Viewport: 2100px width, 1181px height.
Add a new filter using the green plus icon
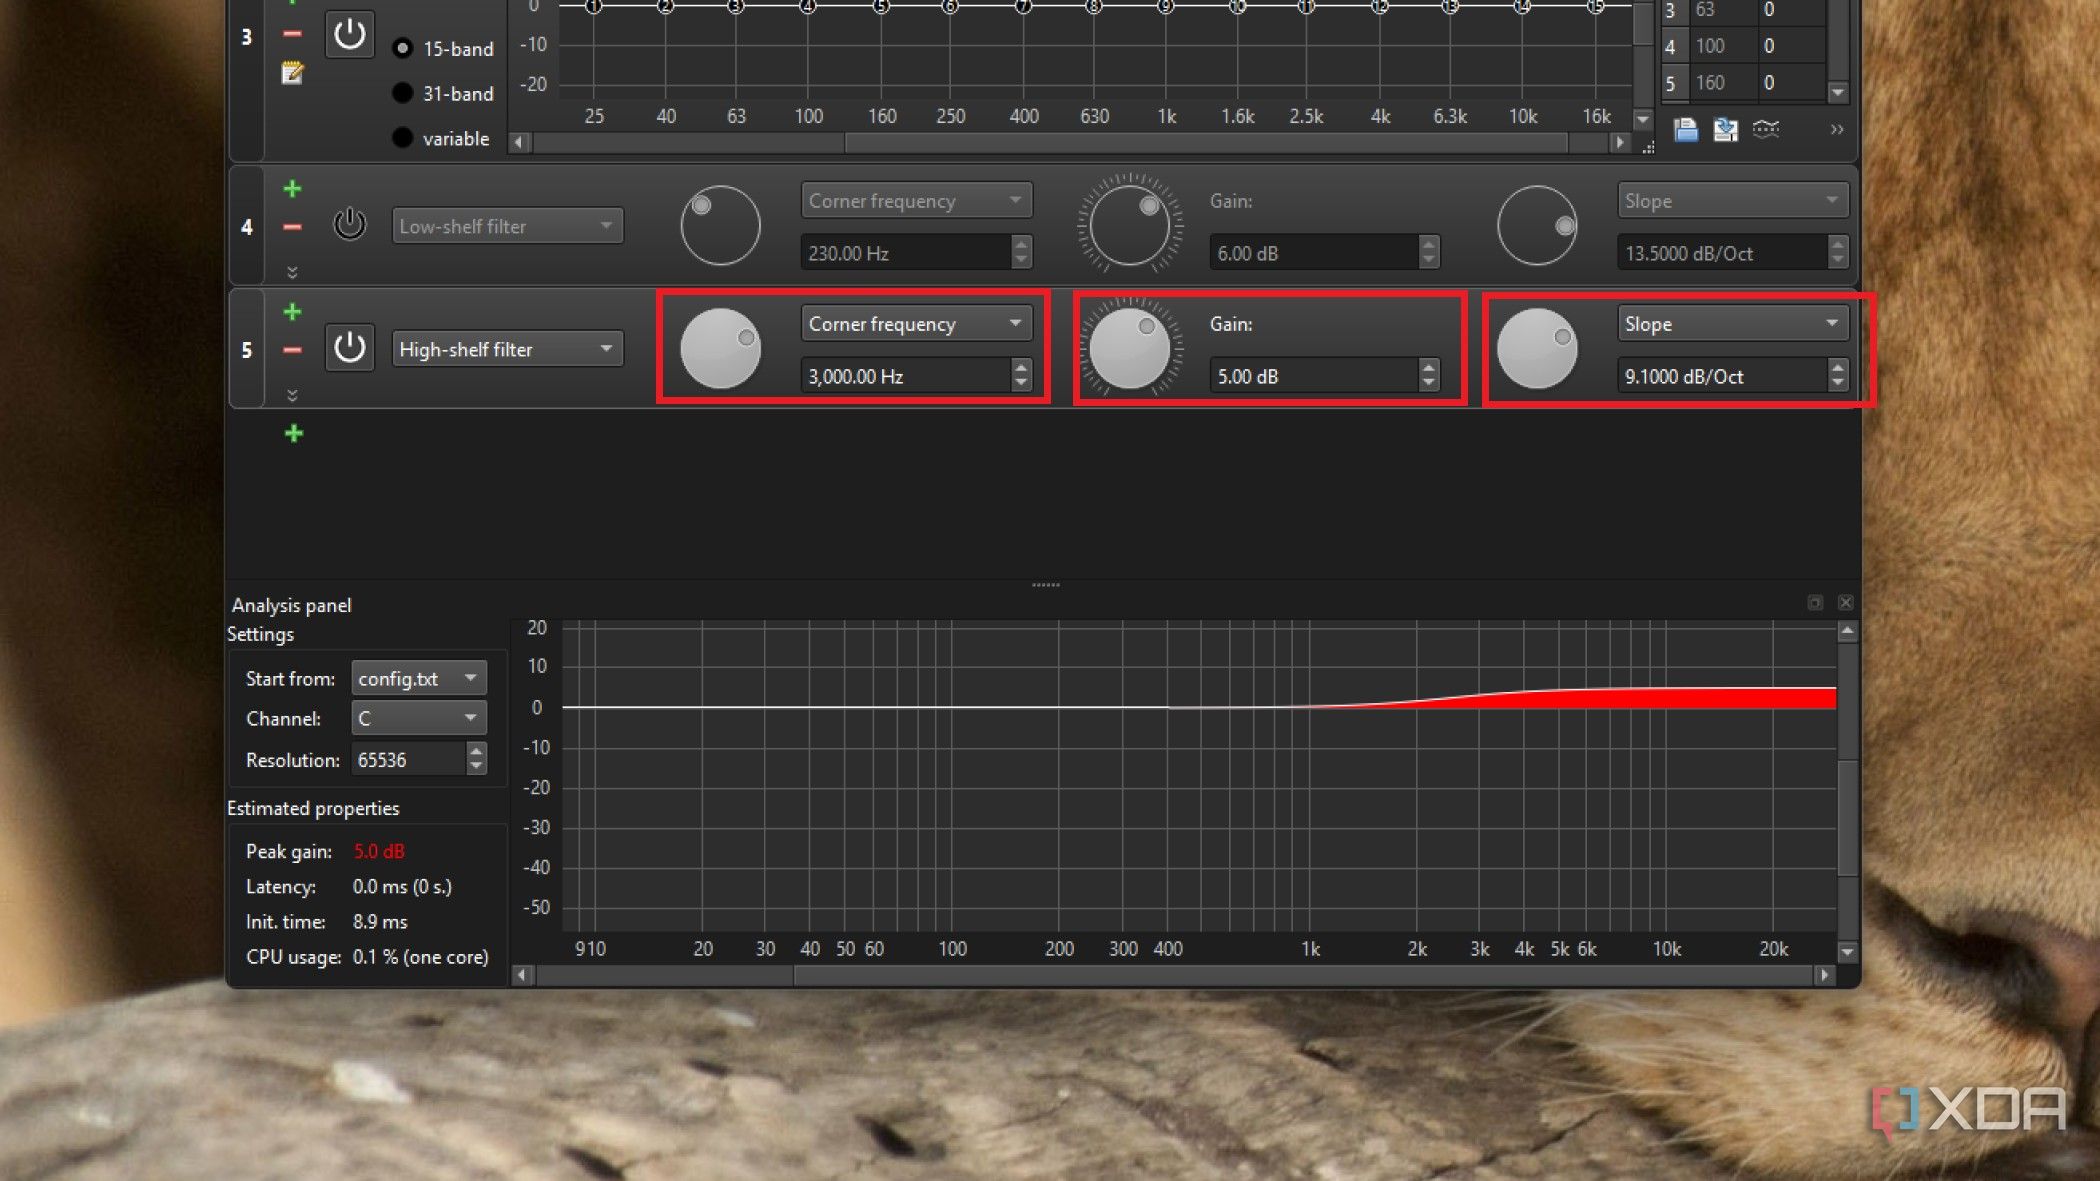pos(293,432)
